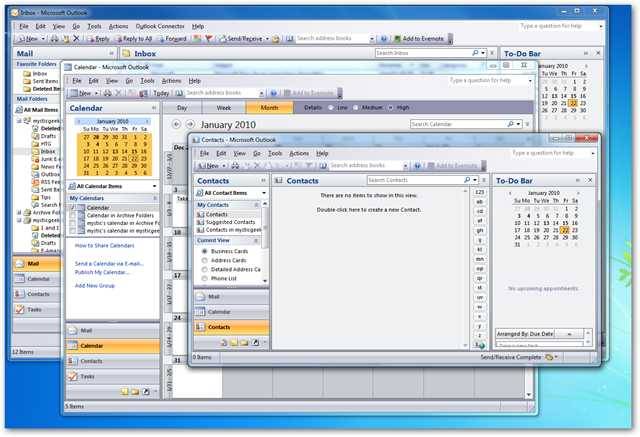The width and height of the screenshot is (640, 437).
Task: Select the Phone List view option
Action: [204, 279]
